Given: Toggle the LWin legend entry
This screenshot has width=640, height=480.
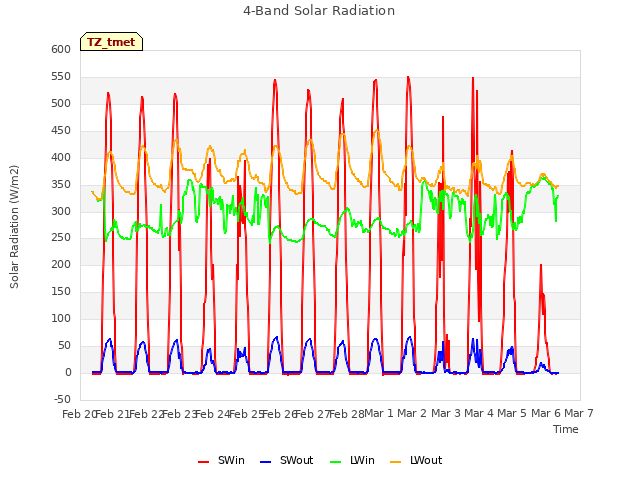Looking at the screenshot, I should coord(352,460).
